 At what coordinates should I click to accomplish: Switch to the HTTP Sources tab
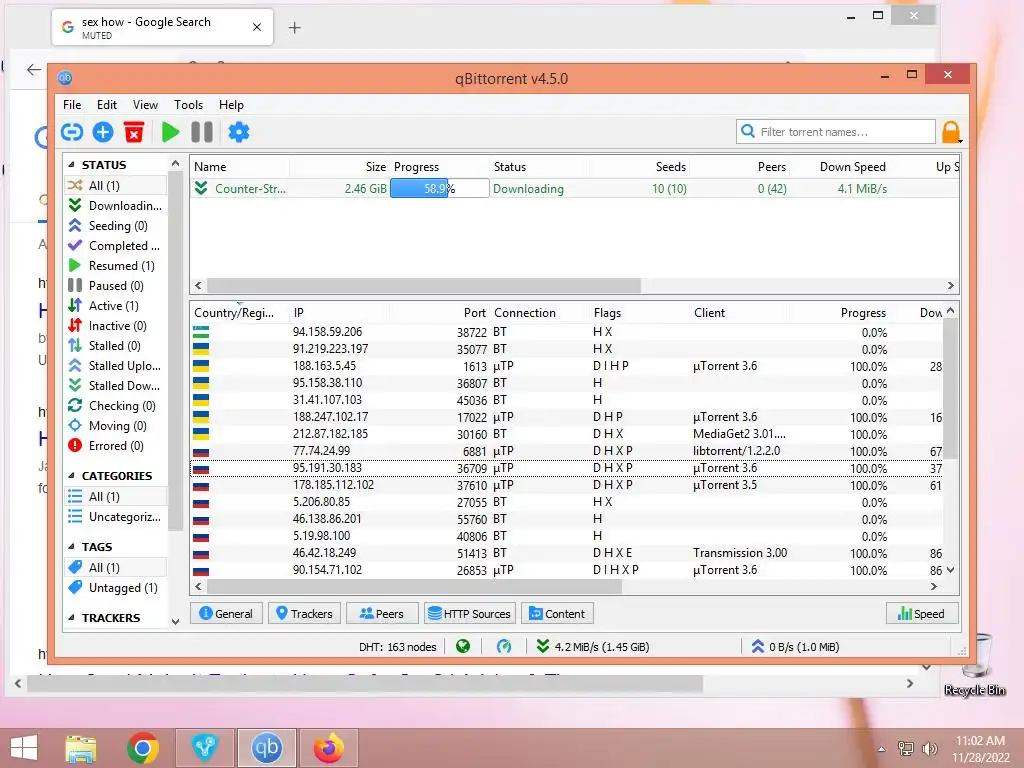tap(470, 613)
